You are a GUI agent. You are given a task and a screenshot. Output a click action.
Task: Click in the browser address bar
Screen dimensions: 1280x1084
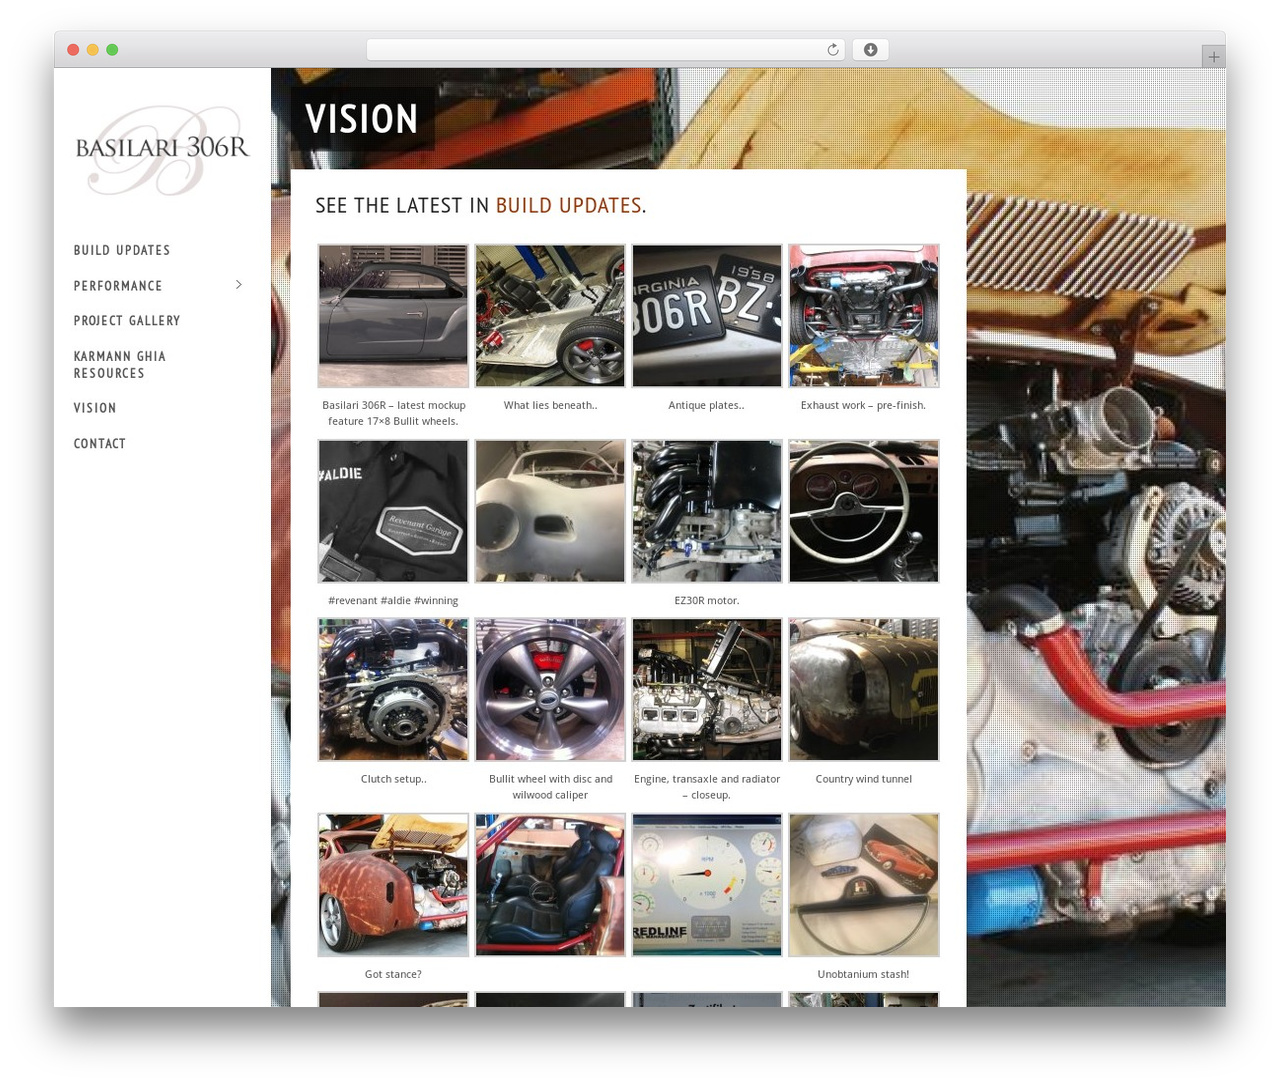click(605, 50)
